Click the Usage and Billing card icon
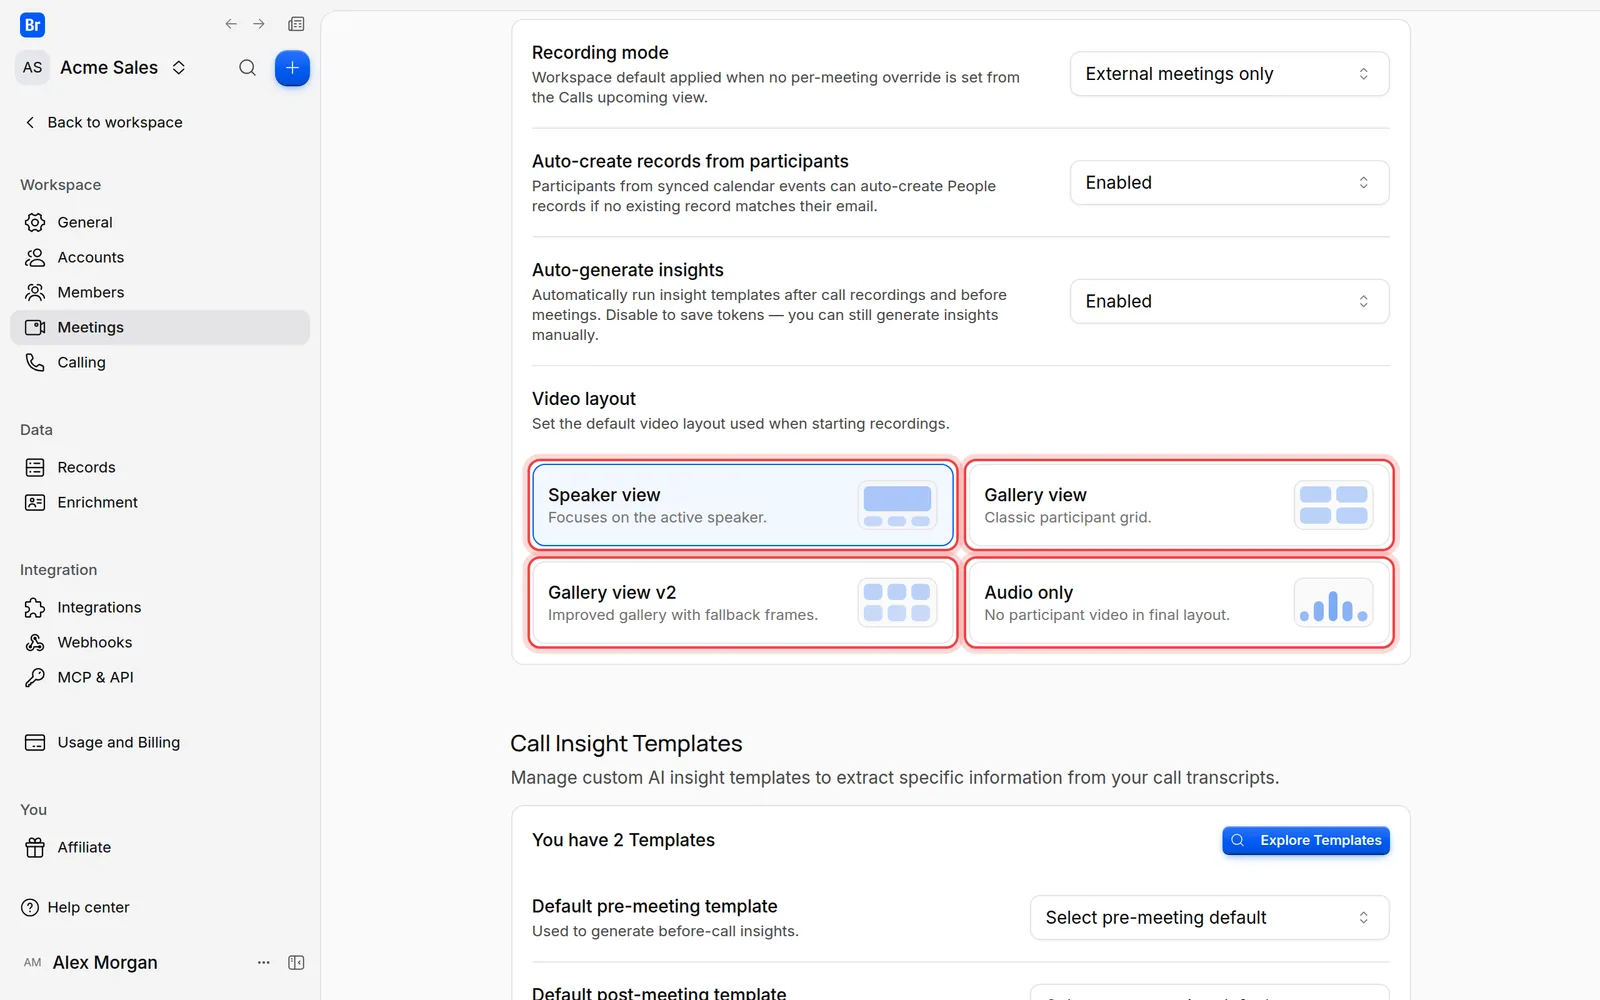Viewport: 1600px width, 1000px height. pyautogui.click(x=35, y=742)
